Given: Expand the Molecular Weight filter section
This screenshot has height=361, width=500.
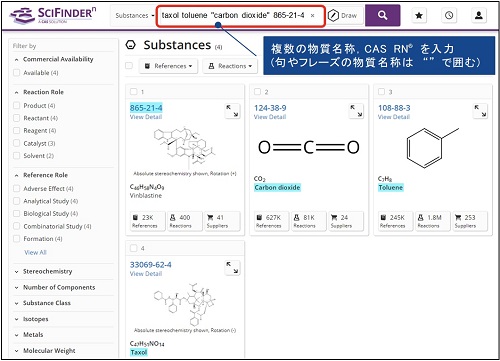Looking at the screenshot, I should 49,351.
